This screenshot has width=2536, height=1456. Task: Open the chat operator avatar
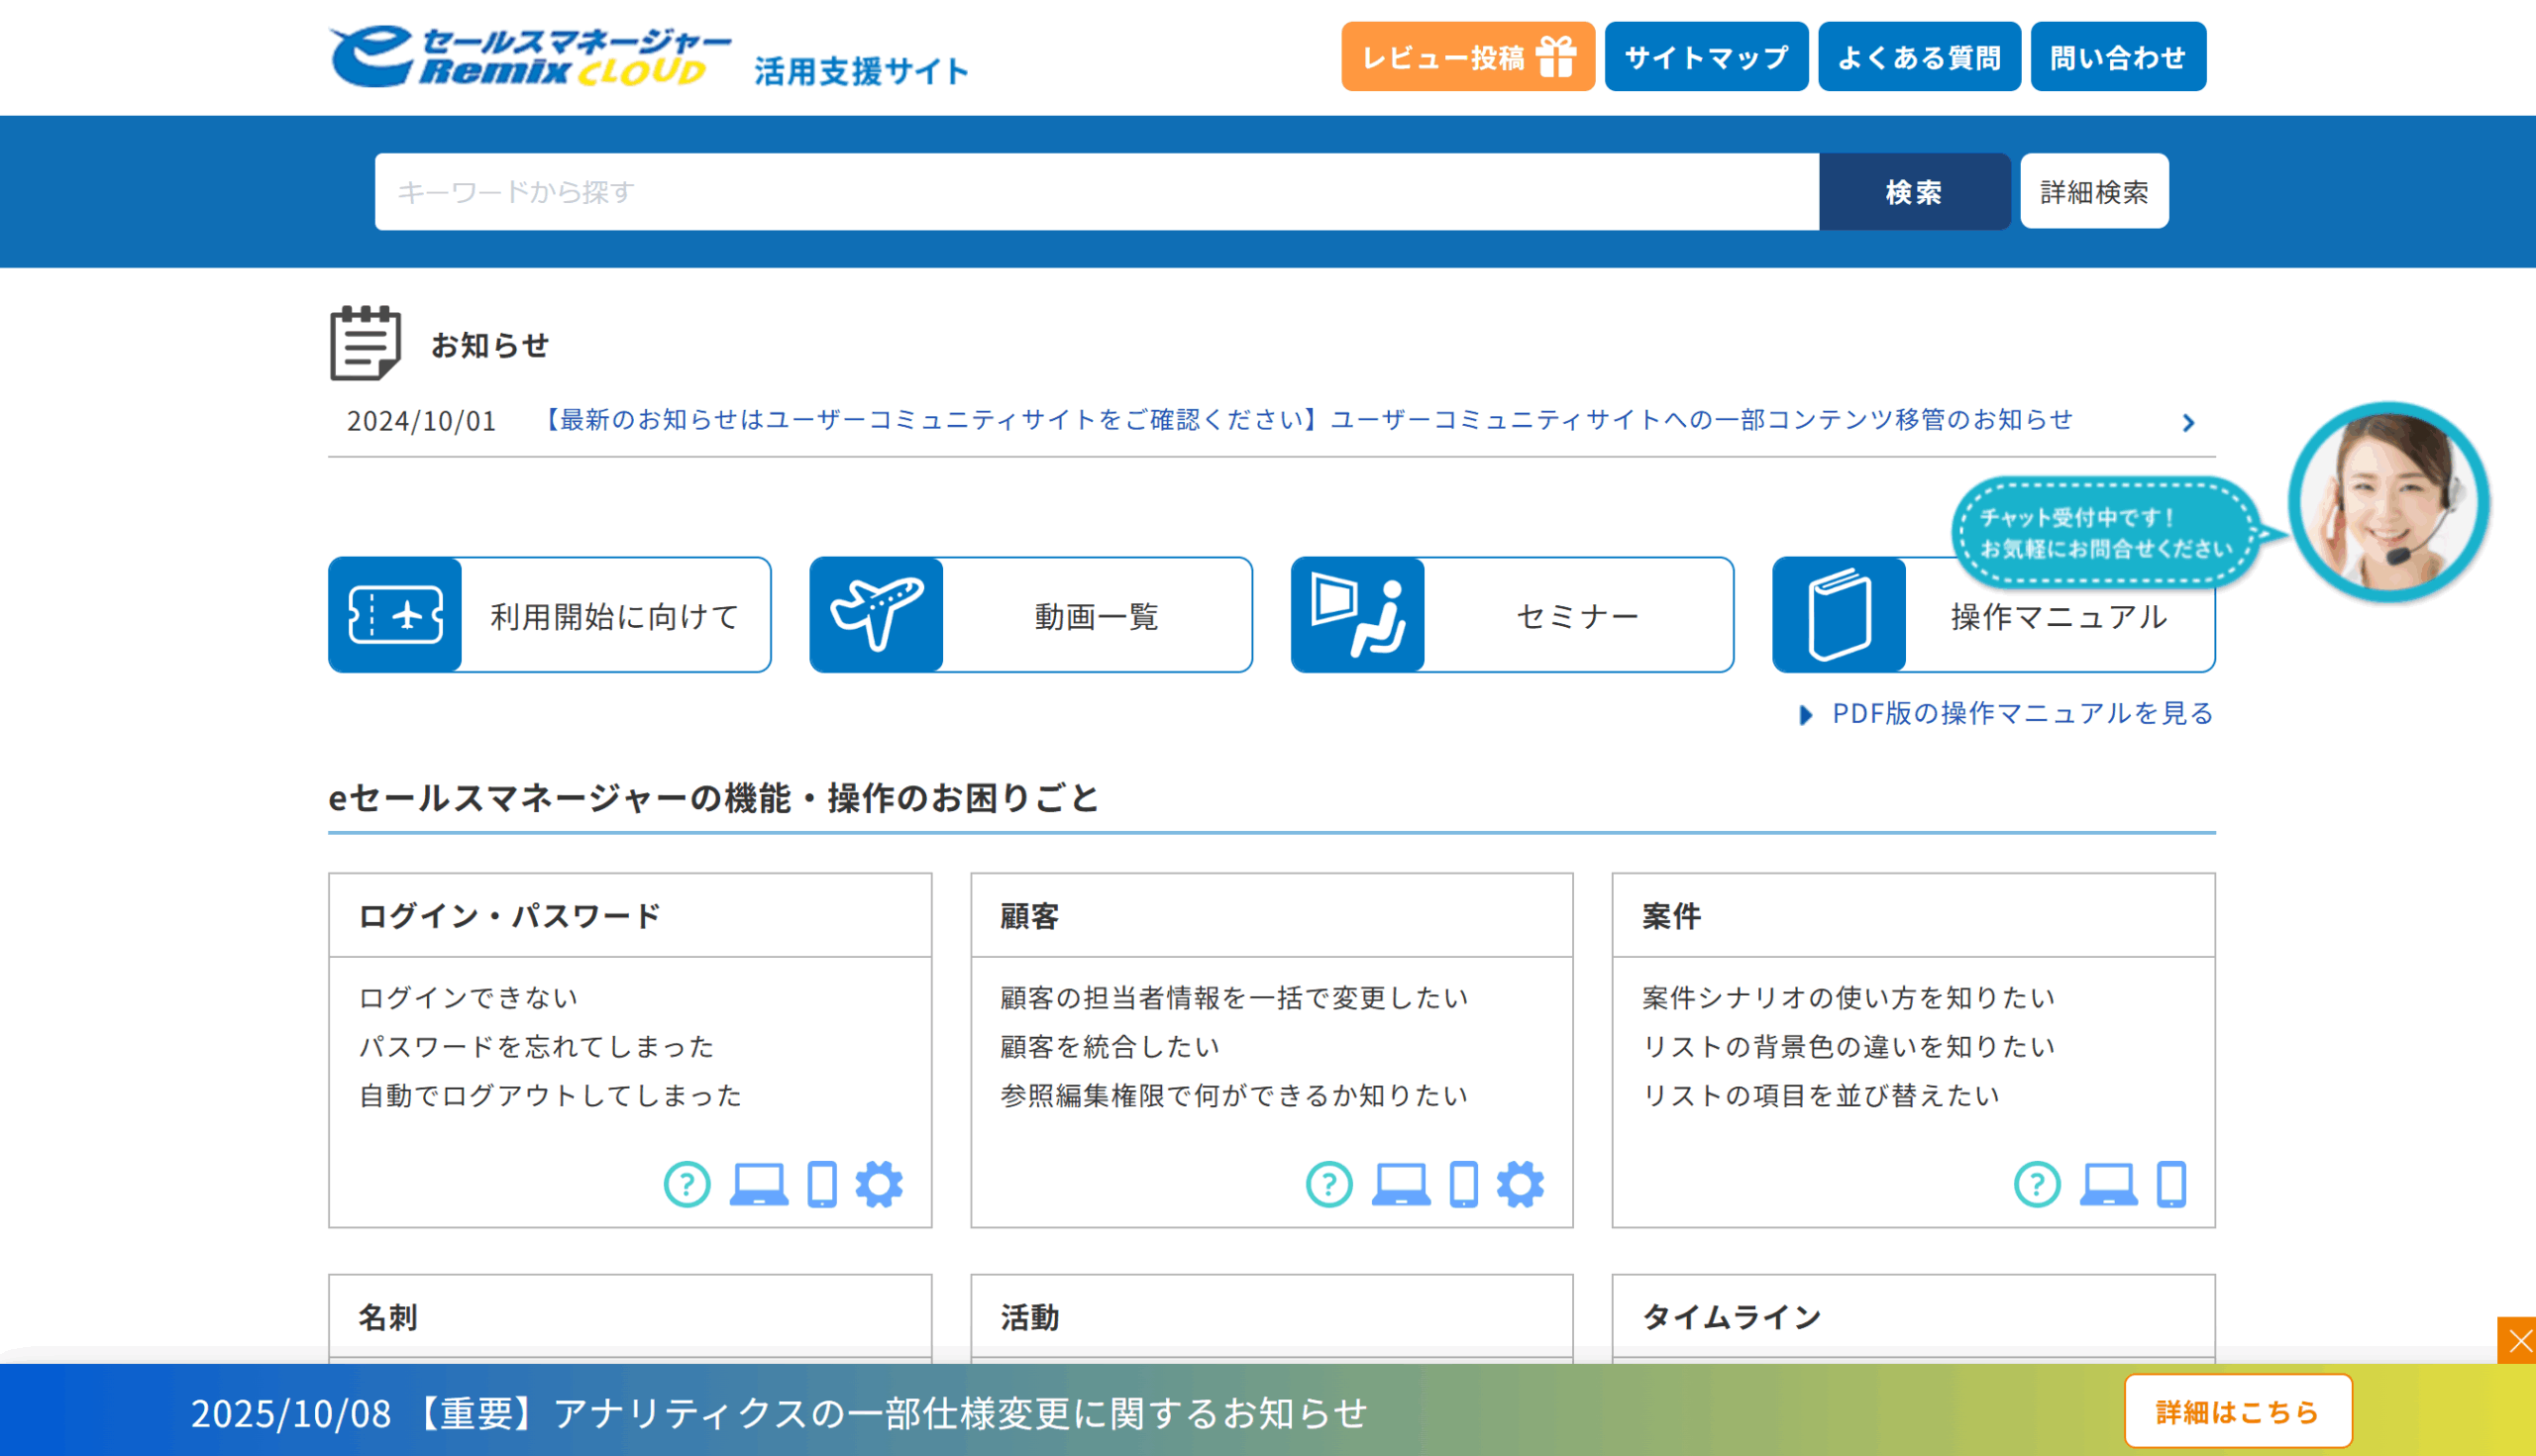pos(2388,501)
